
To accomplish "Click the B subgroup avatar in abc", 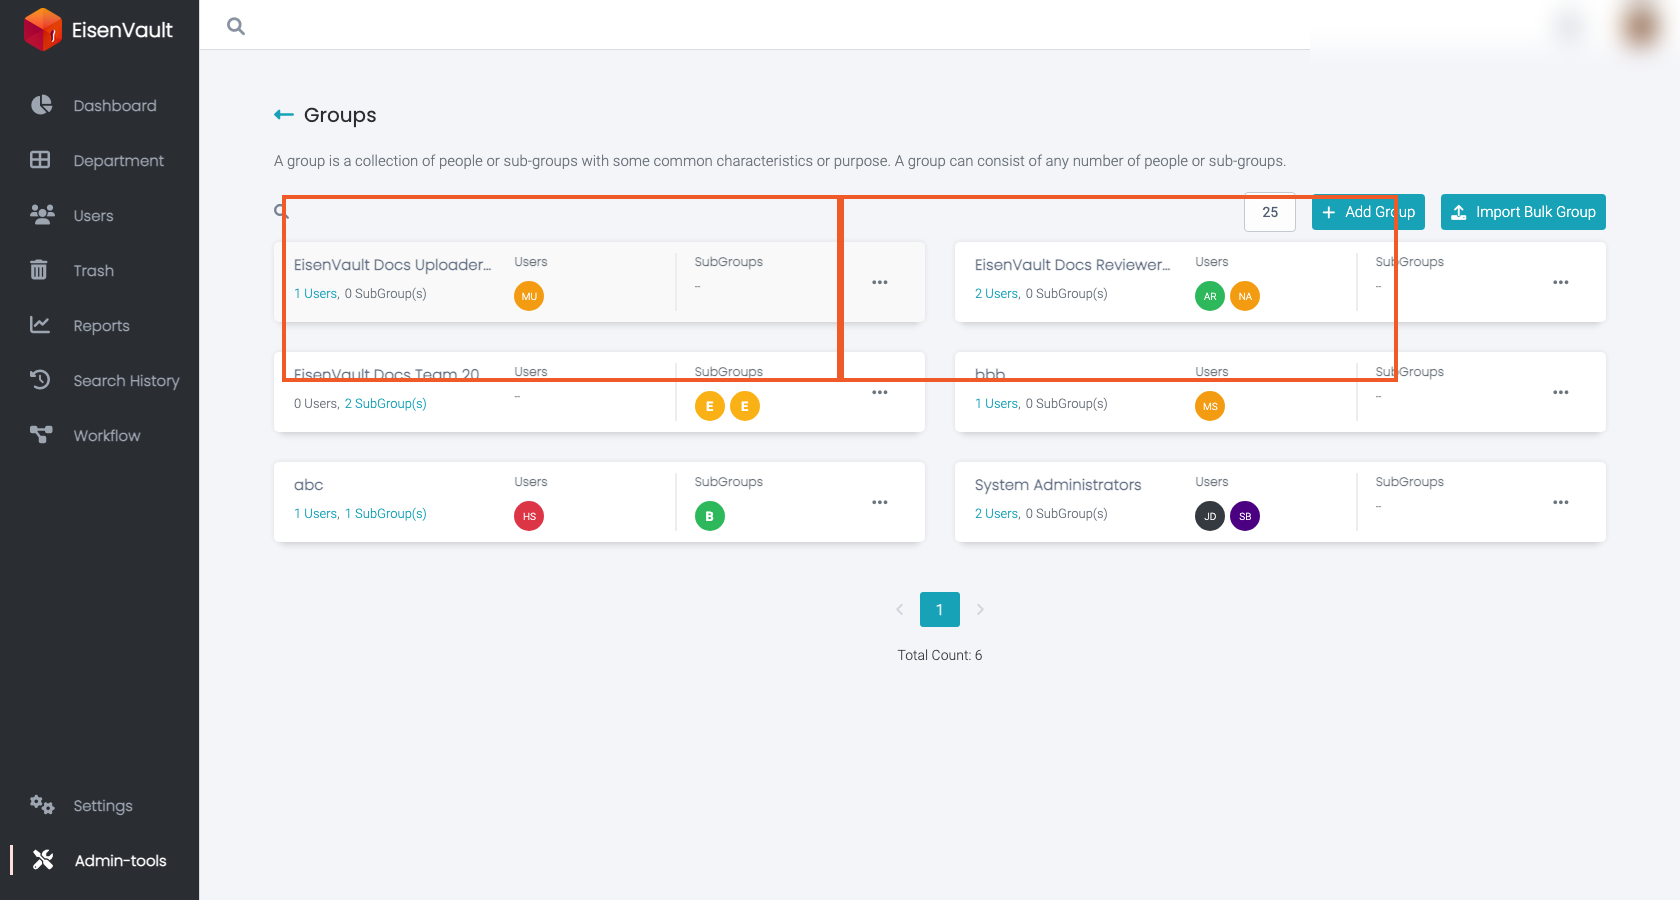I will tap(710, 516).
